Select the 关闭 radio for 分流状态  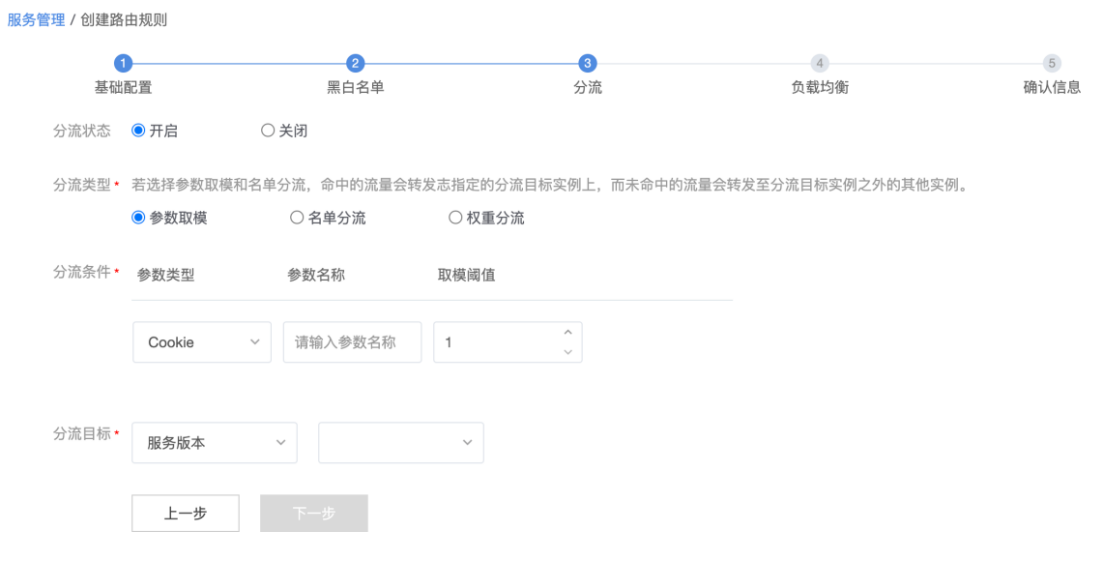click(267, 130)
